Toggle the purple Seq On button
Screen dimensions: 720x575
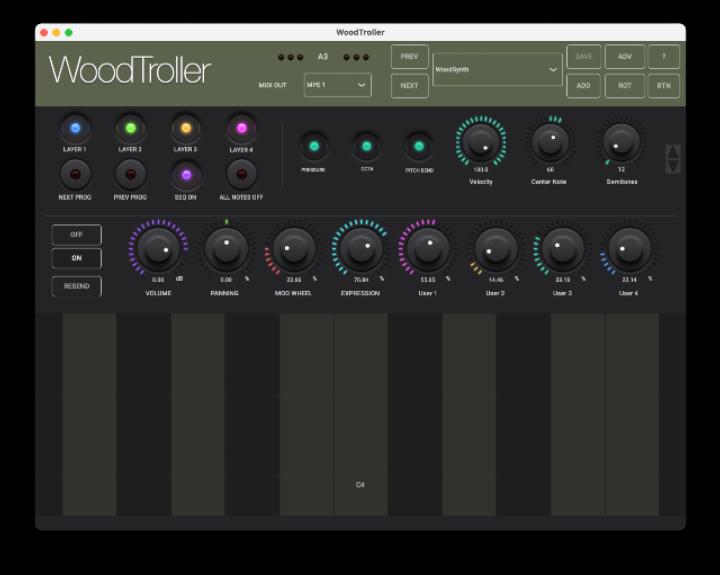pyautogui.click(x=185, y=175)
